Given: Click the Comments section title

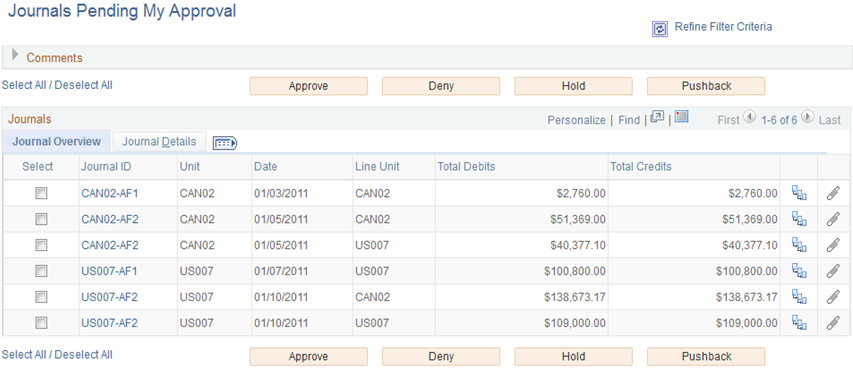Looking at the screenshot, I should point(54,58).
